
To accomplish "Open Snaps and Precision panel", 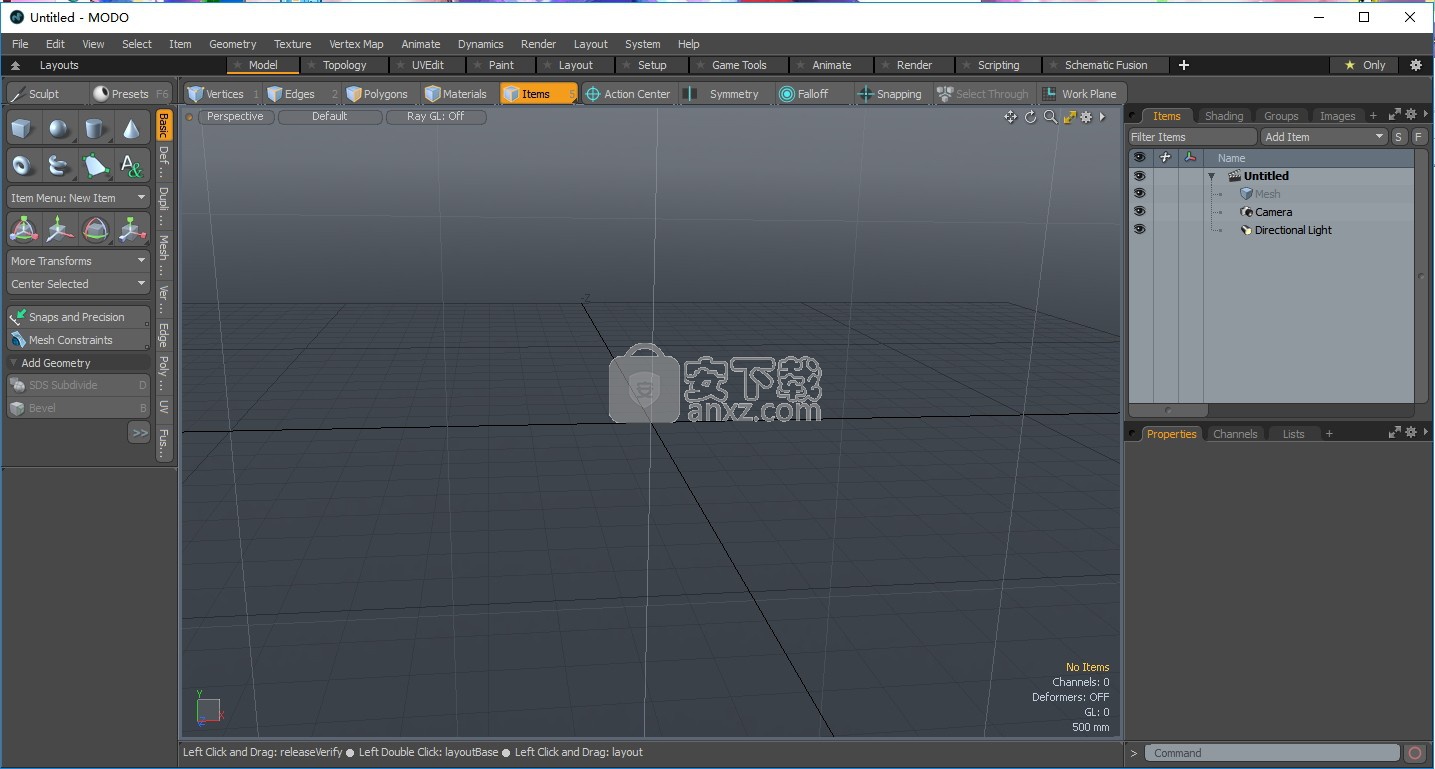I will (78, 317).
